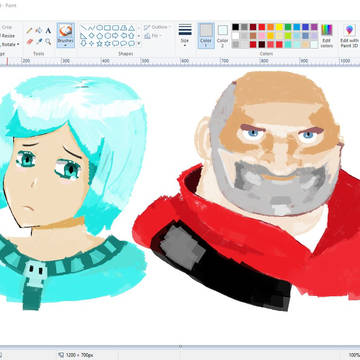Pick the pink color swatch

tap(262, 36)
